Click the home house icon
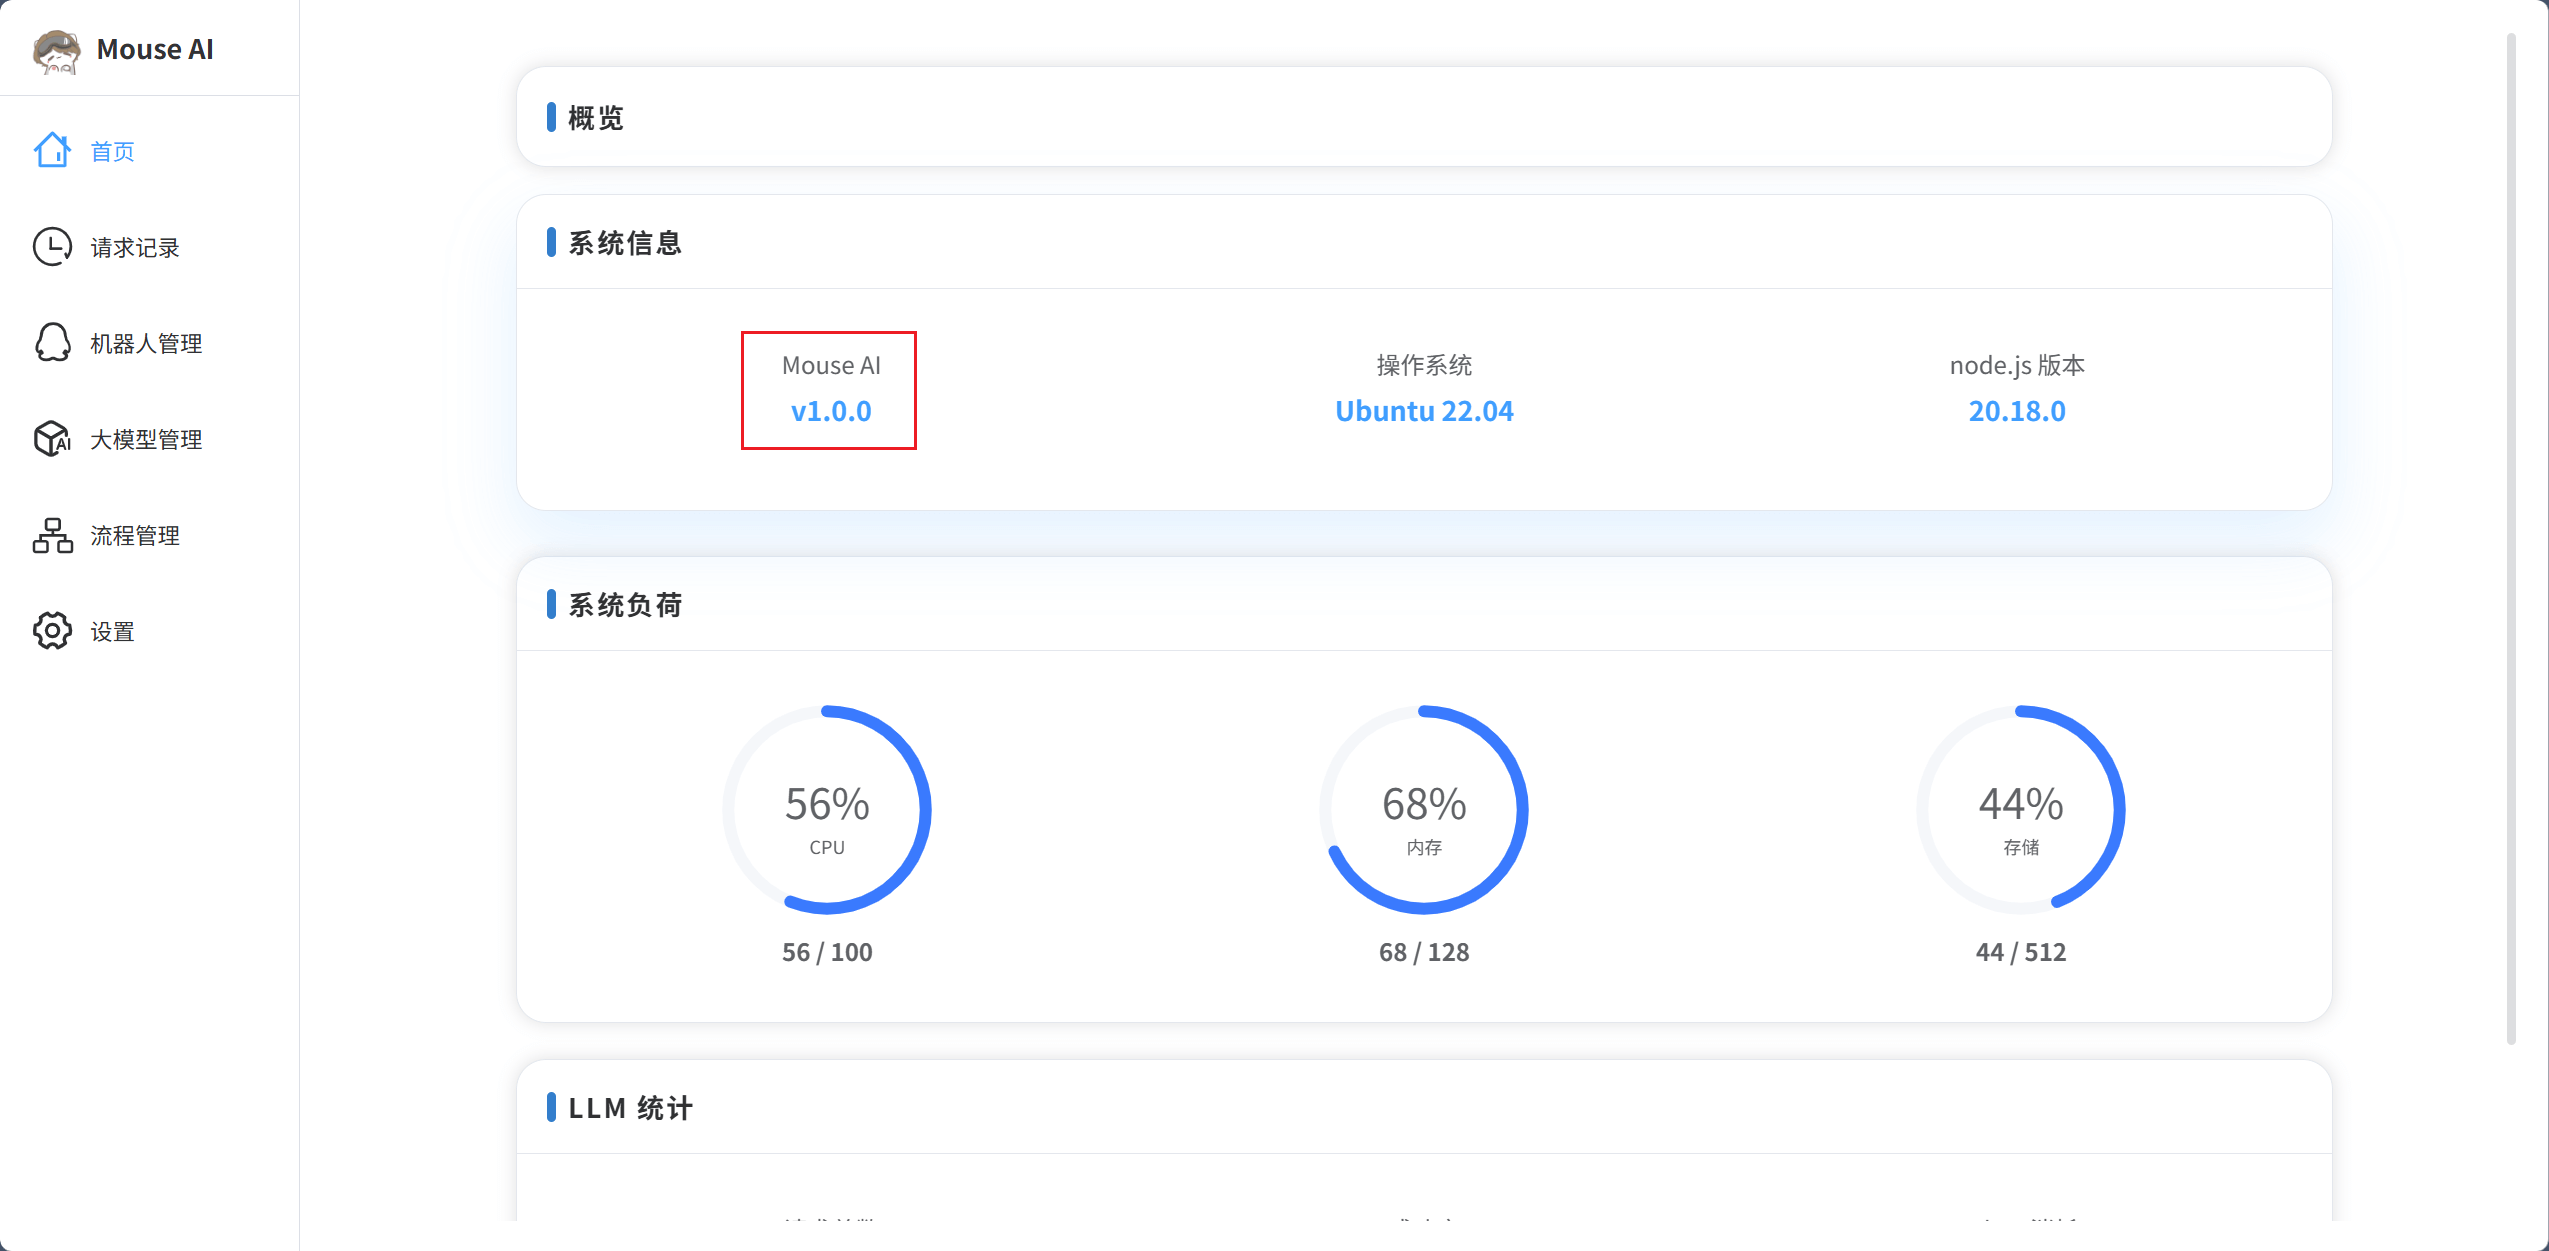 [52, 151]
